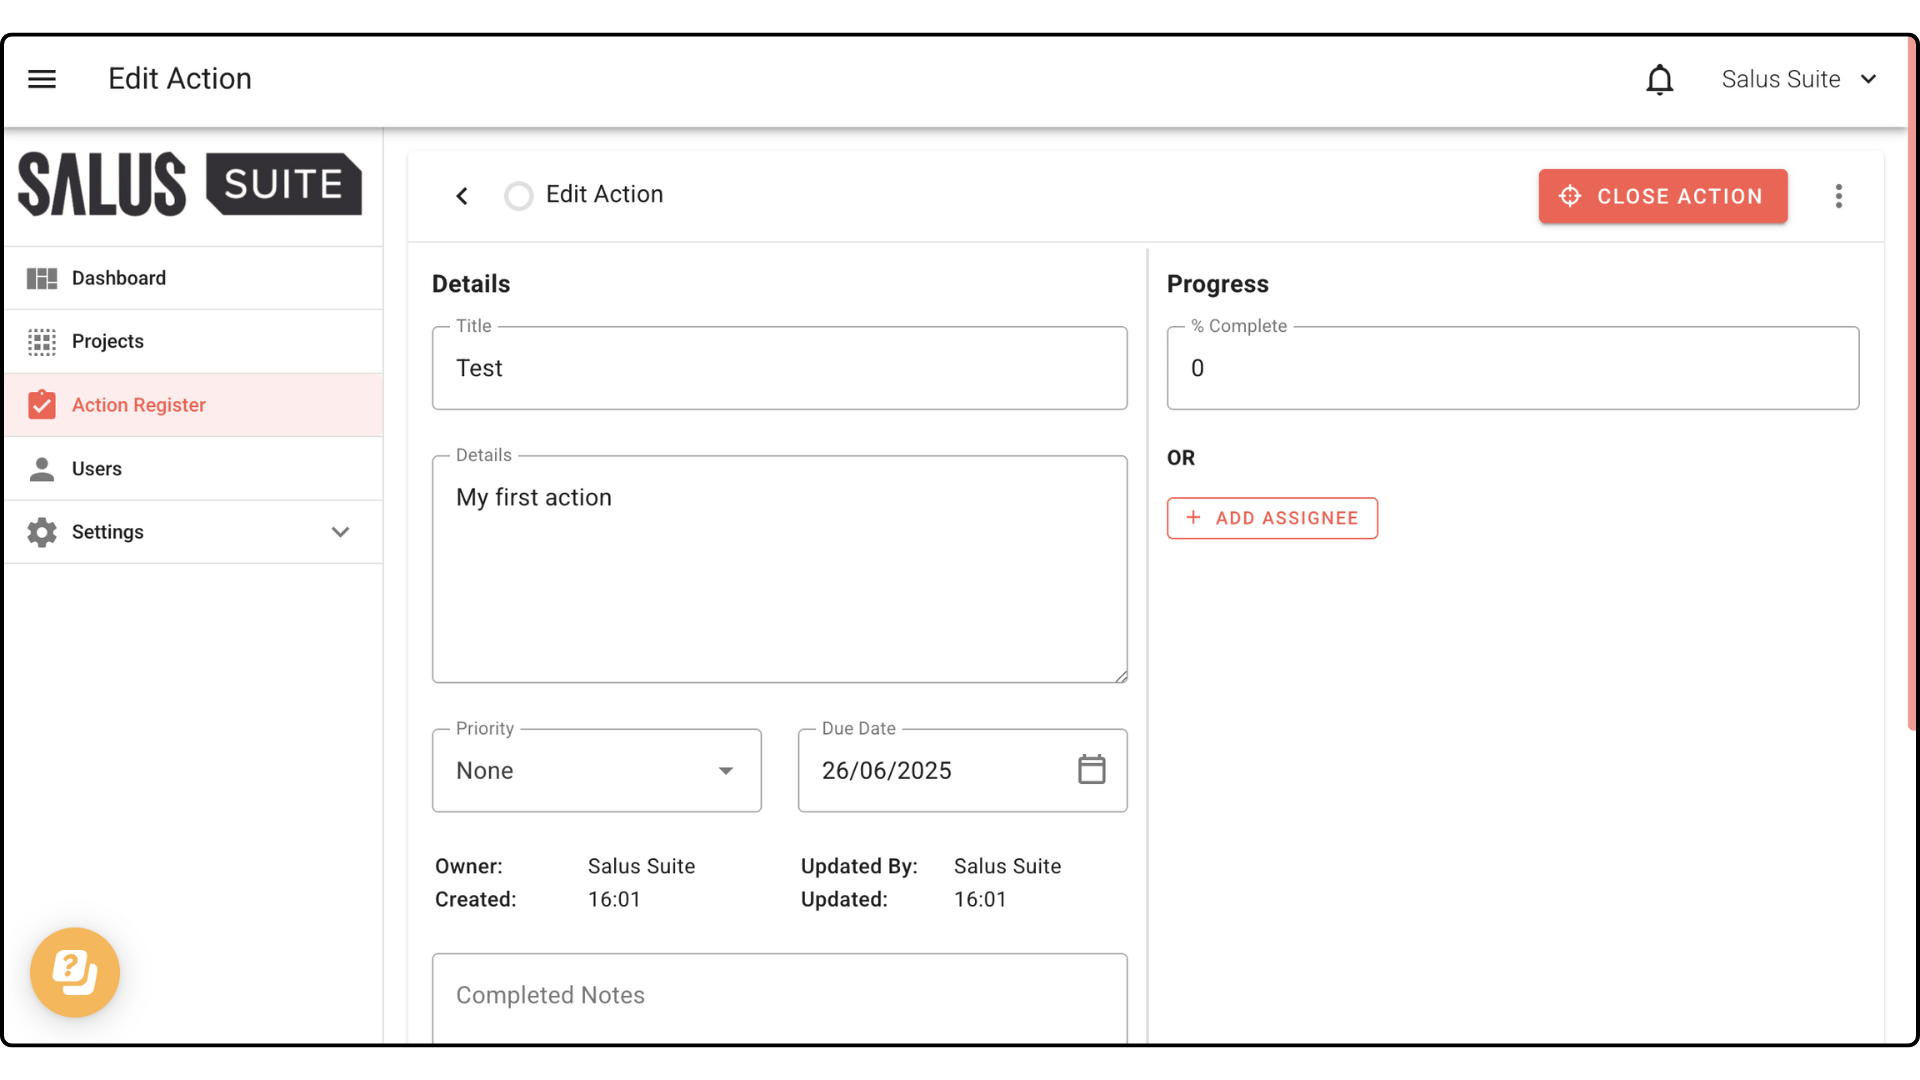Click the Users person icon

42,468
